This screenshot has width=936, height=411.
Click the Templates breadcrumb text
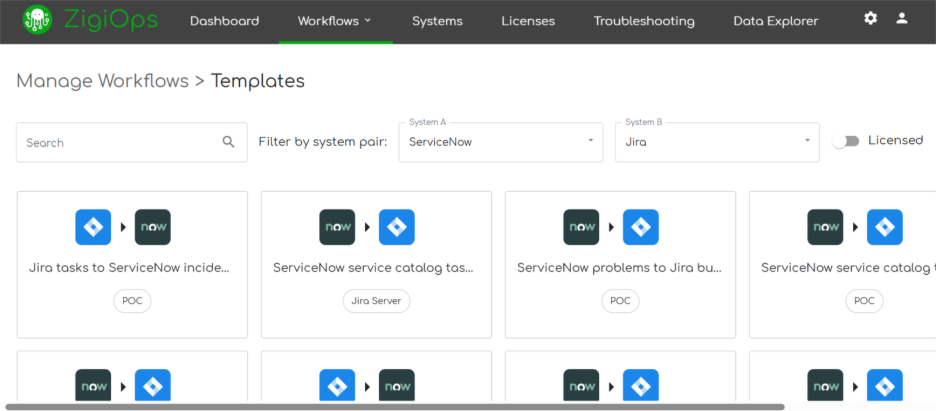coord(258,81)
